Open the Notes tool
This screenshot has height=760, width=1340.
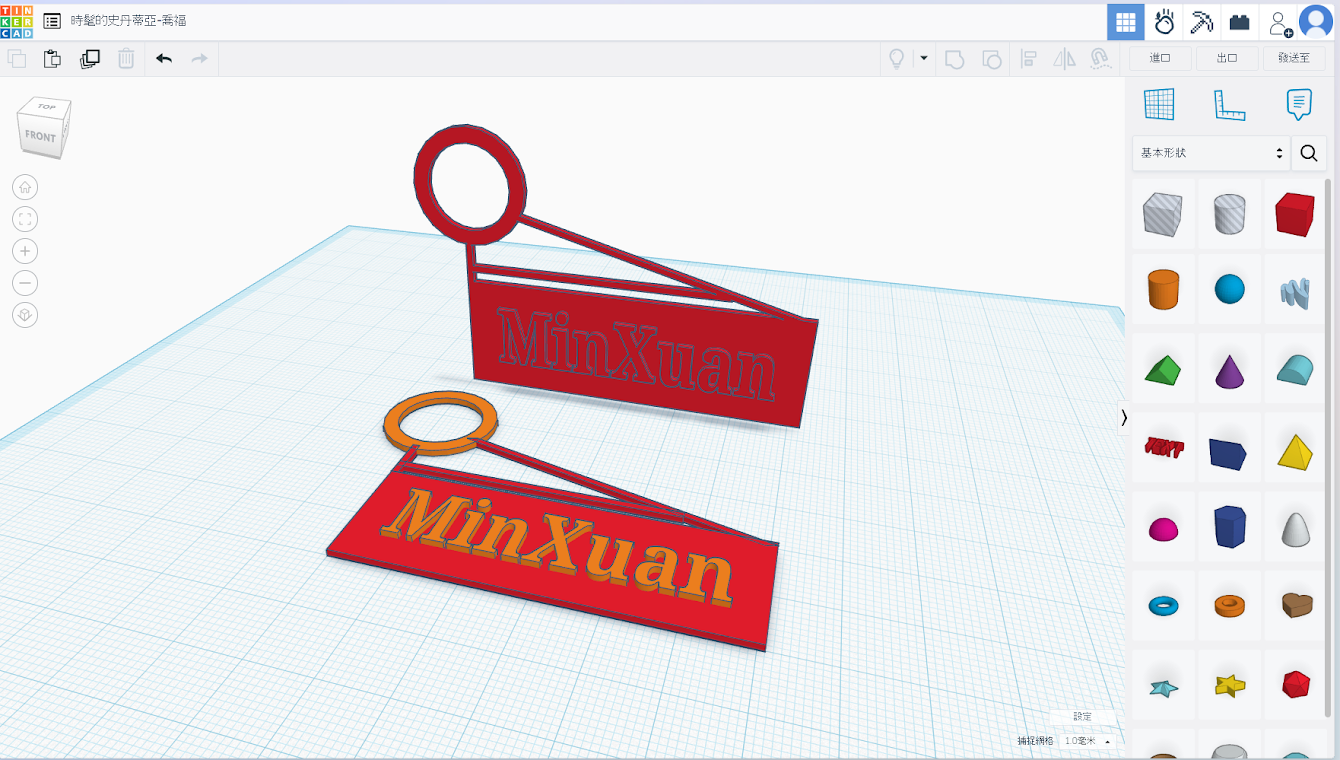tap(1298, 104)
